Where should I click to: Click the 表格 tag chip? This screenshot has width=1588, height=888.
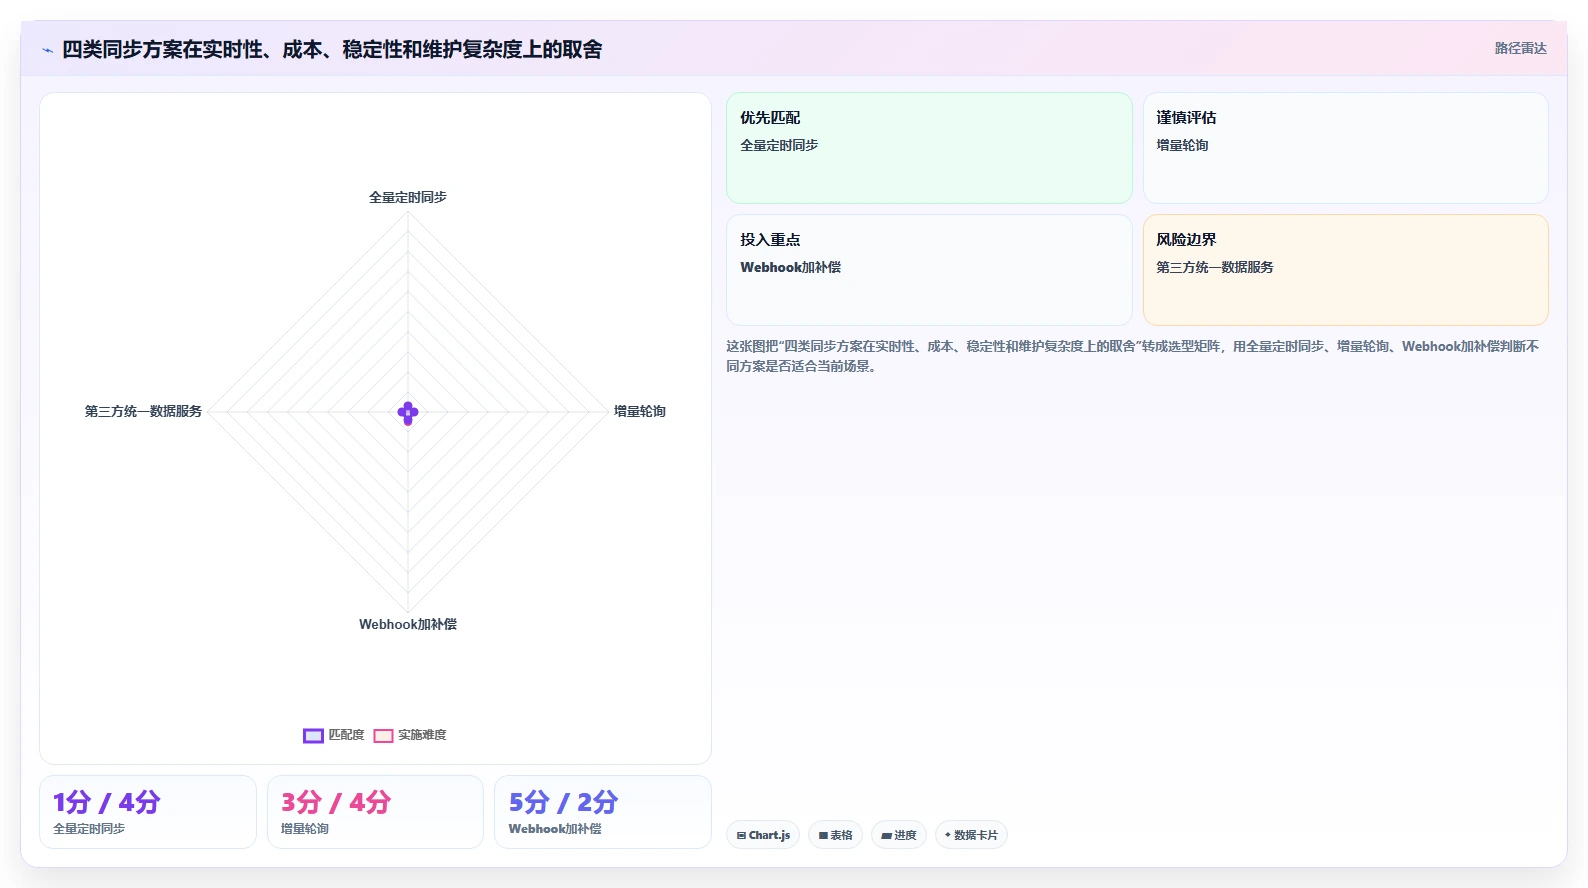(x=835, y=835)
